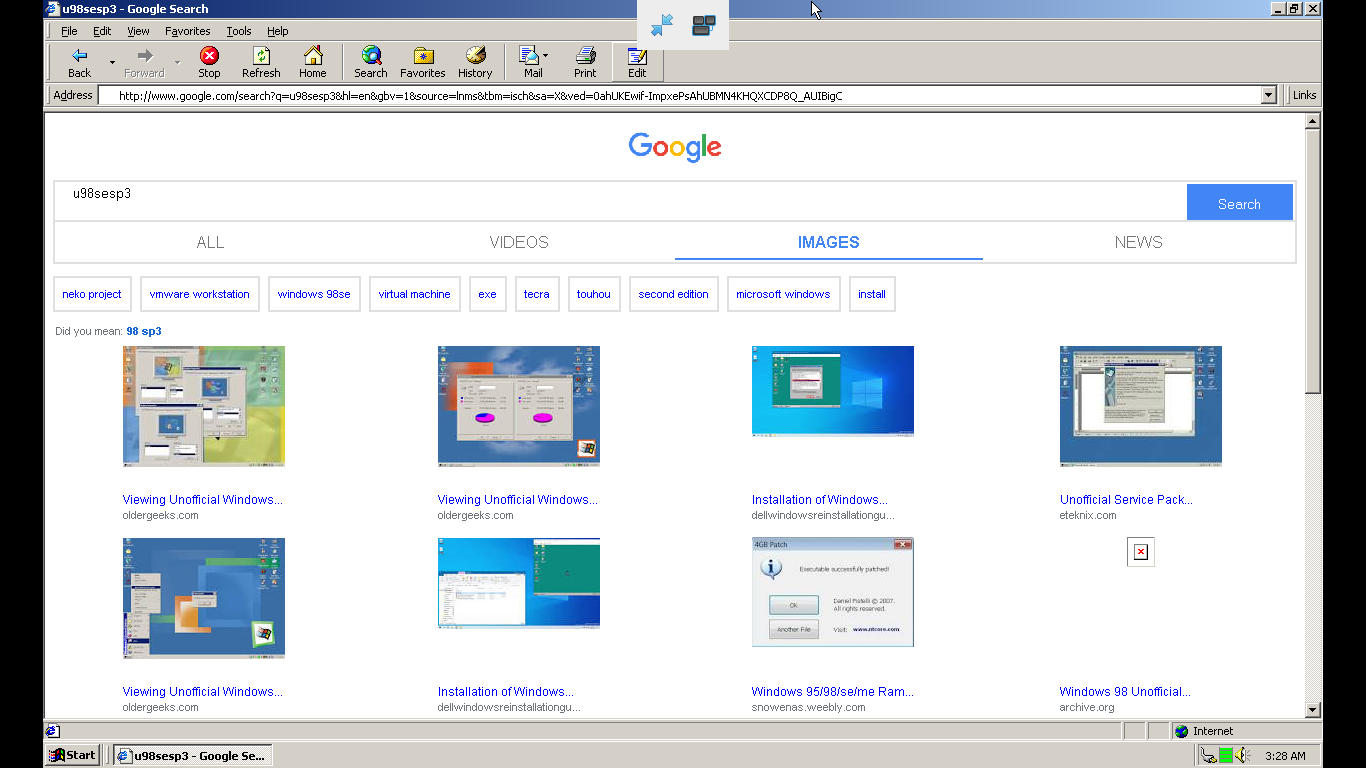Click the Google Search taskbar window button
Screen dimensions: 1366x768
tap(192, 755)
